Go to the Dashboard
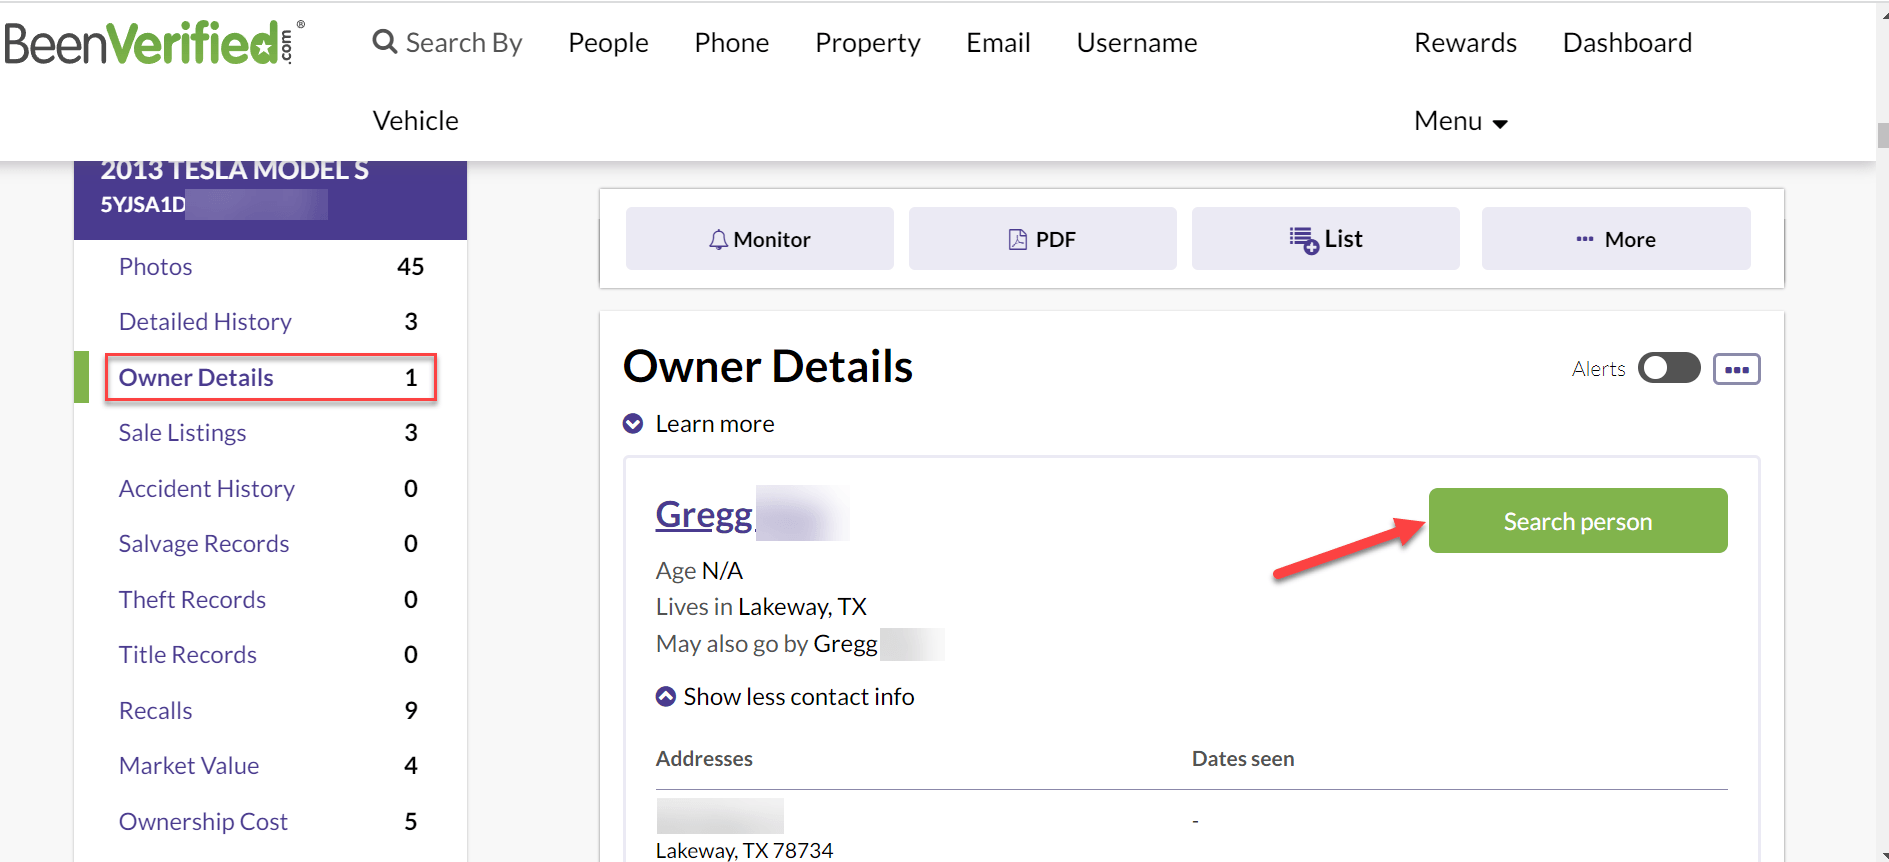The width and height of the screenshot is (1889, 862). pos(1627,43)
